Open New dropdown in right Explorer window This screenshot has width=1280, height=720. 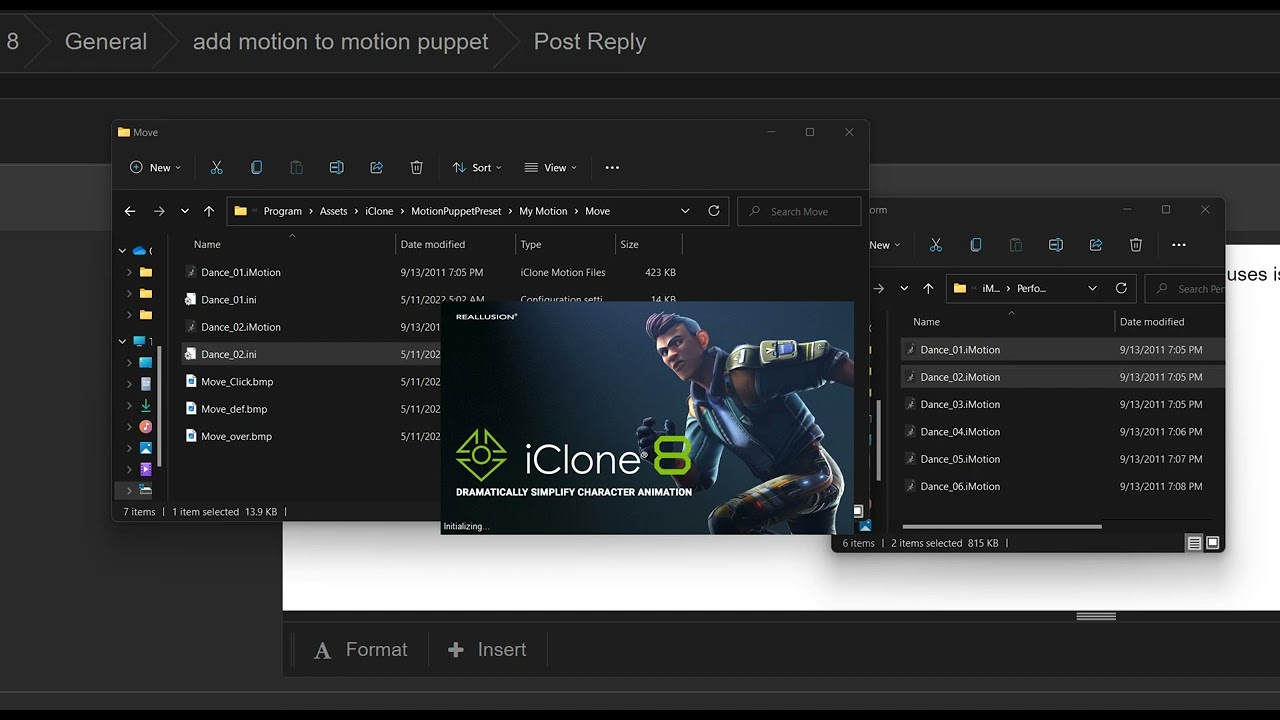click(886, 245)
